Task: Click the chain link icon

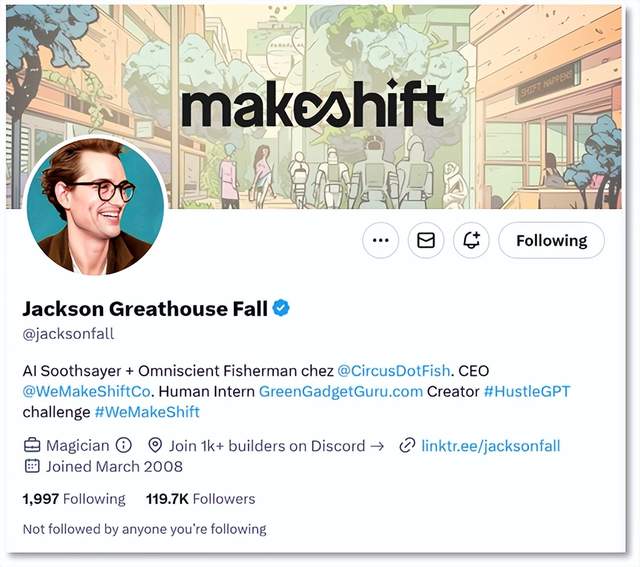Action: (x=407, y=445)
